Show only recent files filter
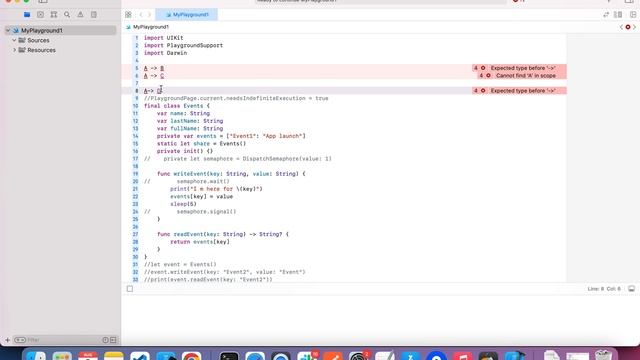Viewport: 640px width, 360px height. pos(105,340)
